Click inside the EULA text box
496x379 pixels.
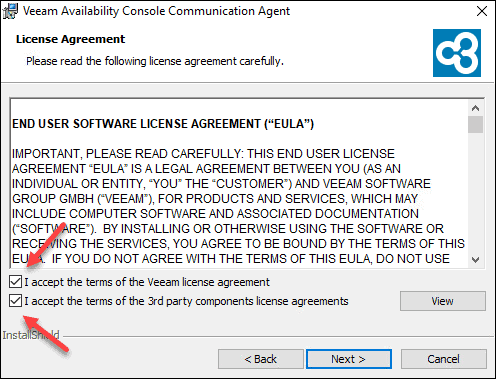coord(239,183)
